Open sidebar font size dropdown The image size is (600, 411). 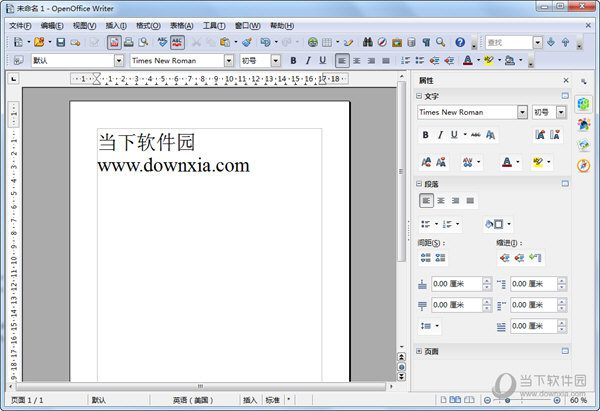coord(561,112)
